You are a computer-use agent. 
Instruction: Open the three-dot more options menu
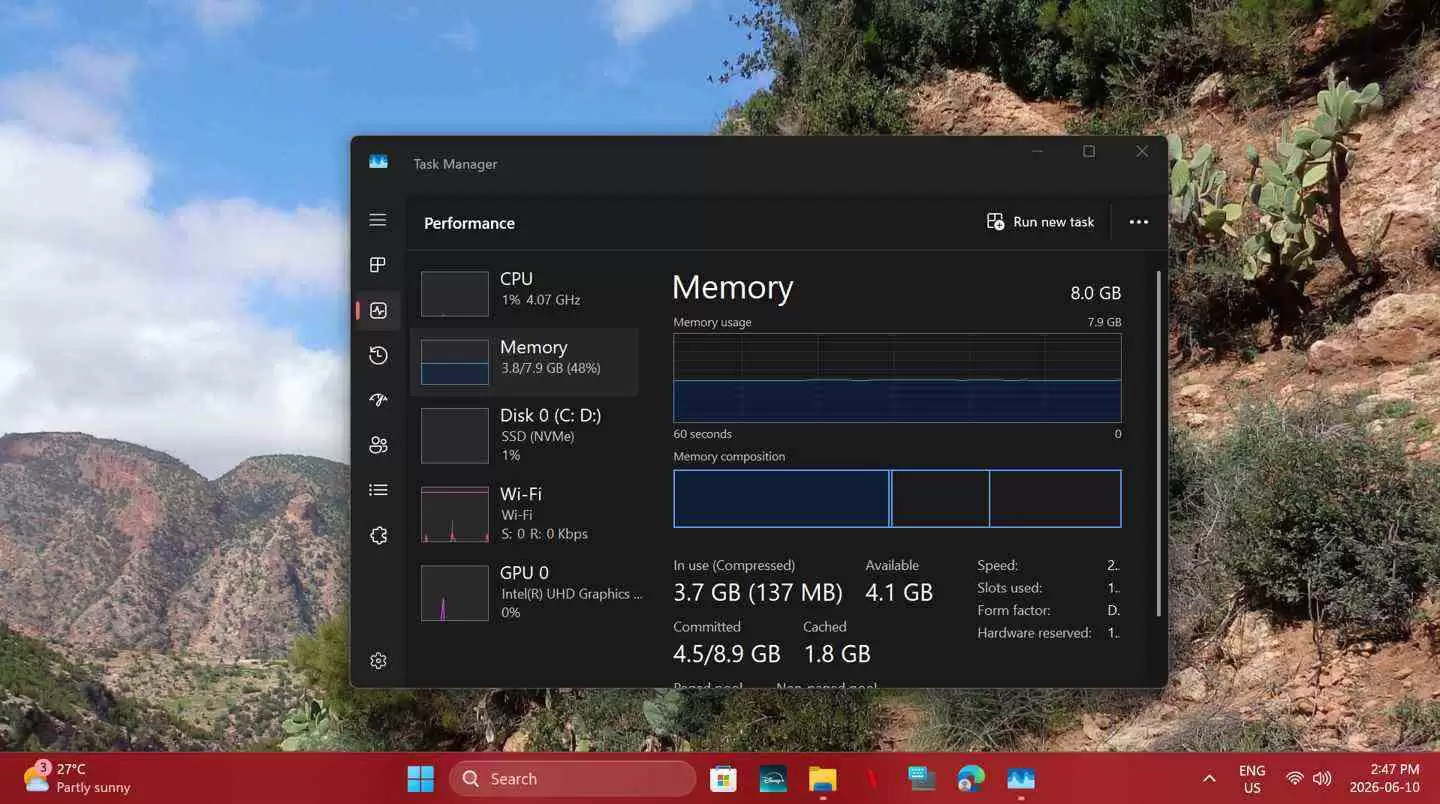(x=1138, y=222)
